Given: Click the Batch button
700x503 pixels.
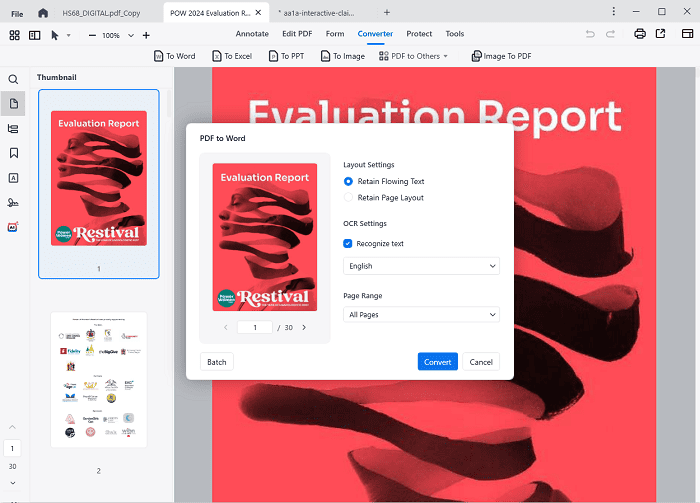Looking at the screenshot, I should (217, 362).
